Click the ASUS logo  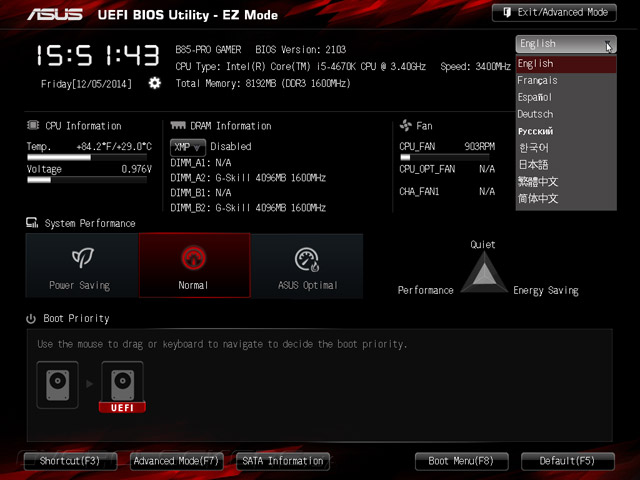pyautogui.click(x=55, y=15)
